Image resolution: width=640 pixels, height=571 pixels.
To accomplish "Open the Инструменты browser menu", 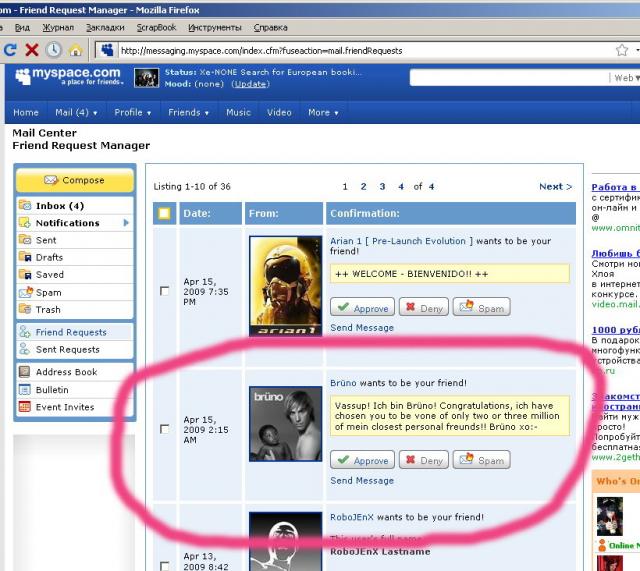I will (x=215, y=27).
